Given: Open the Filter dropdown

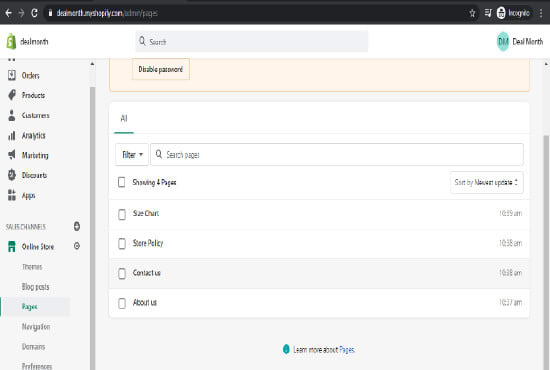Looking at the screenshot, I should click(132, 154).
